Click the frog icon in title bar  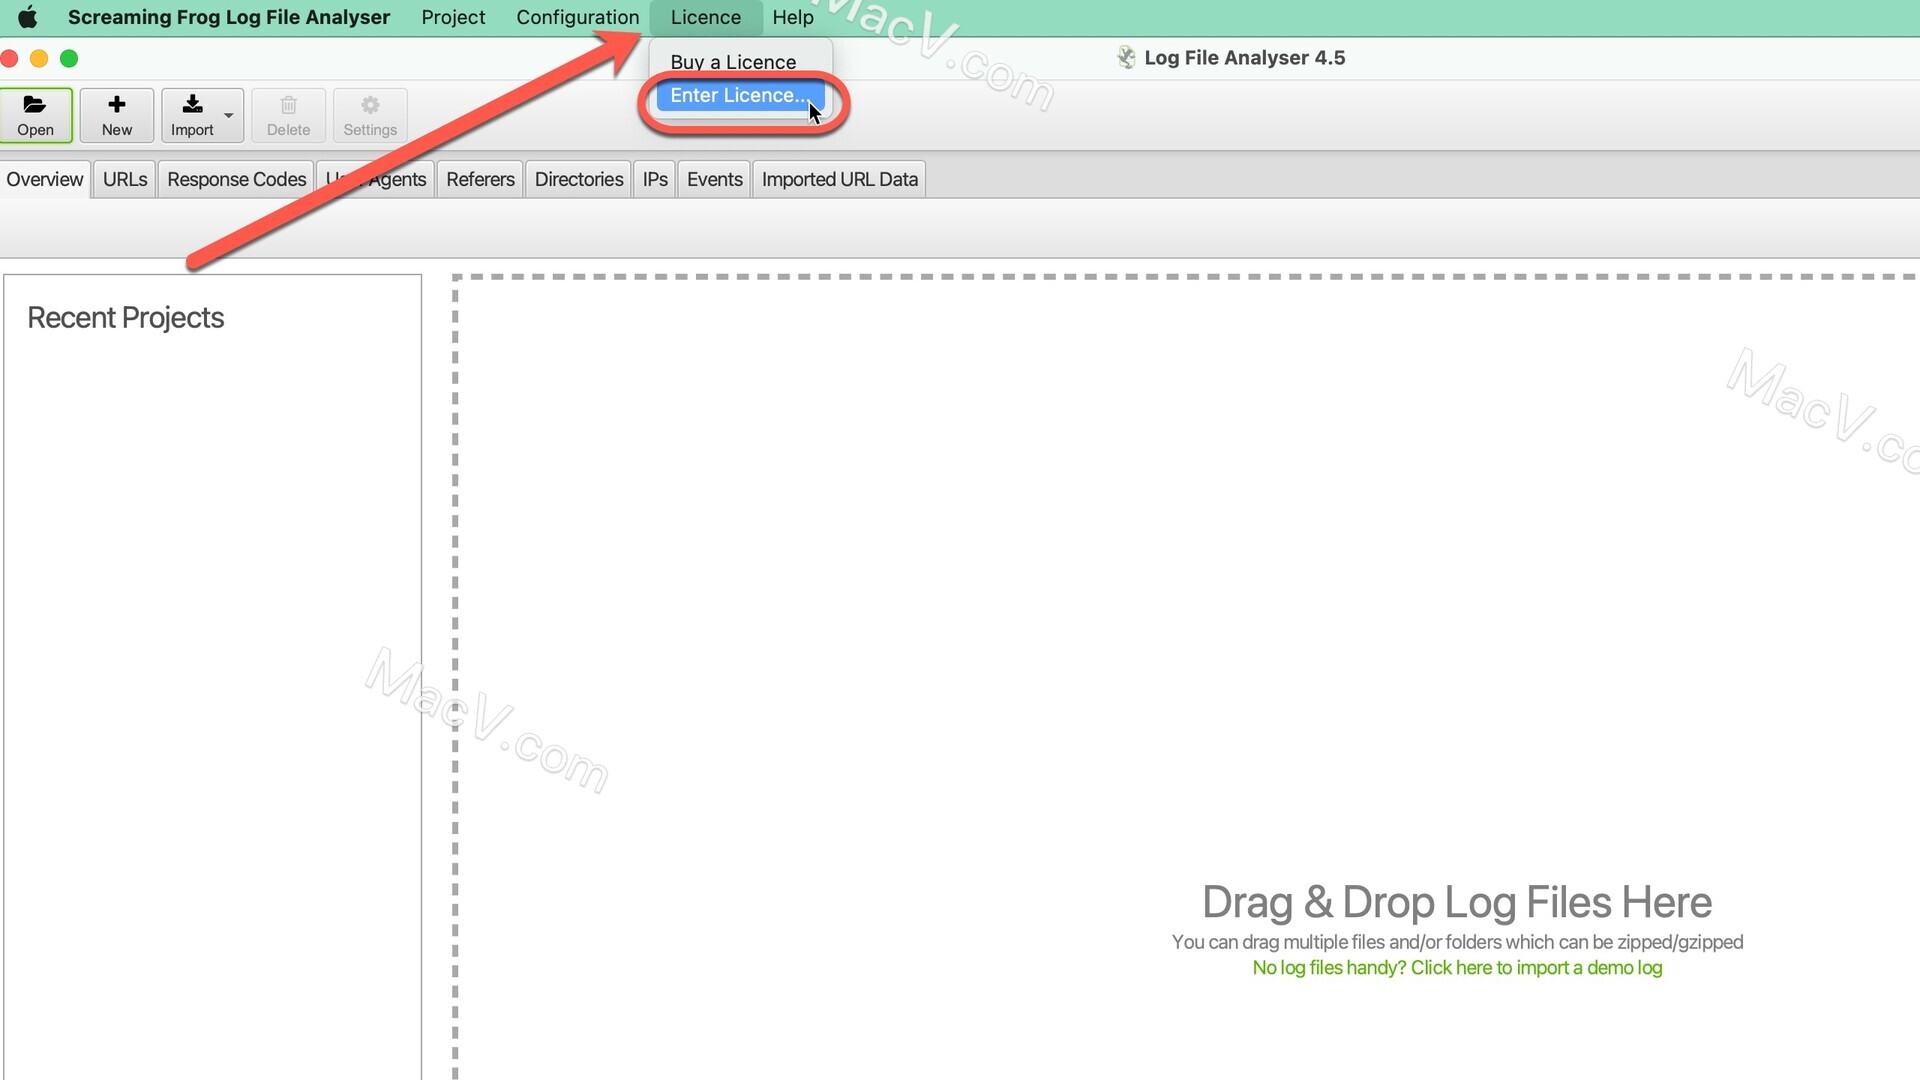[x=1126, y=58]
